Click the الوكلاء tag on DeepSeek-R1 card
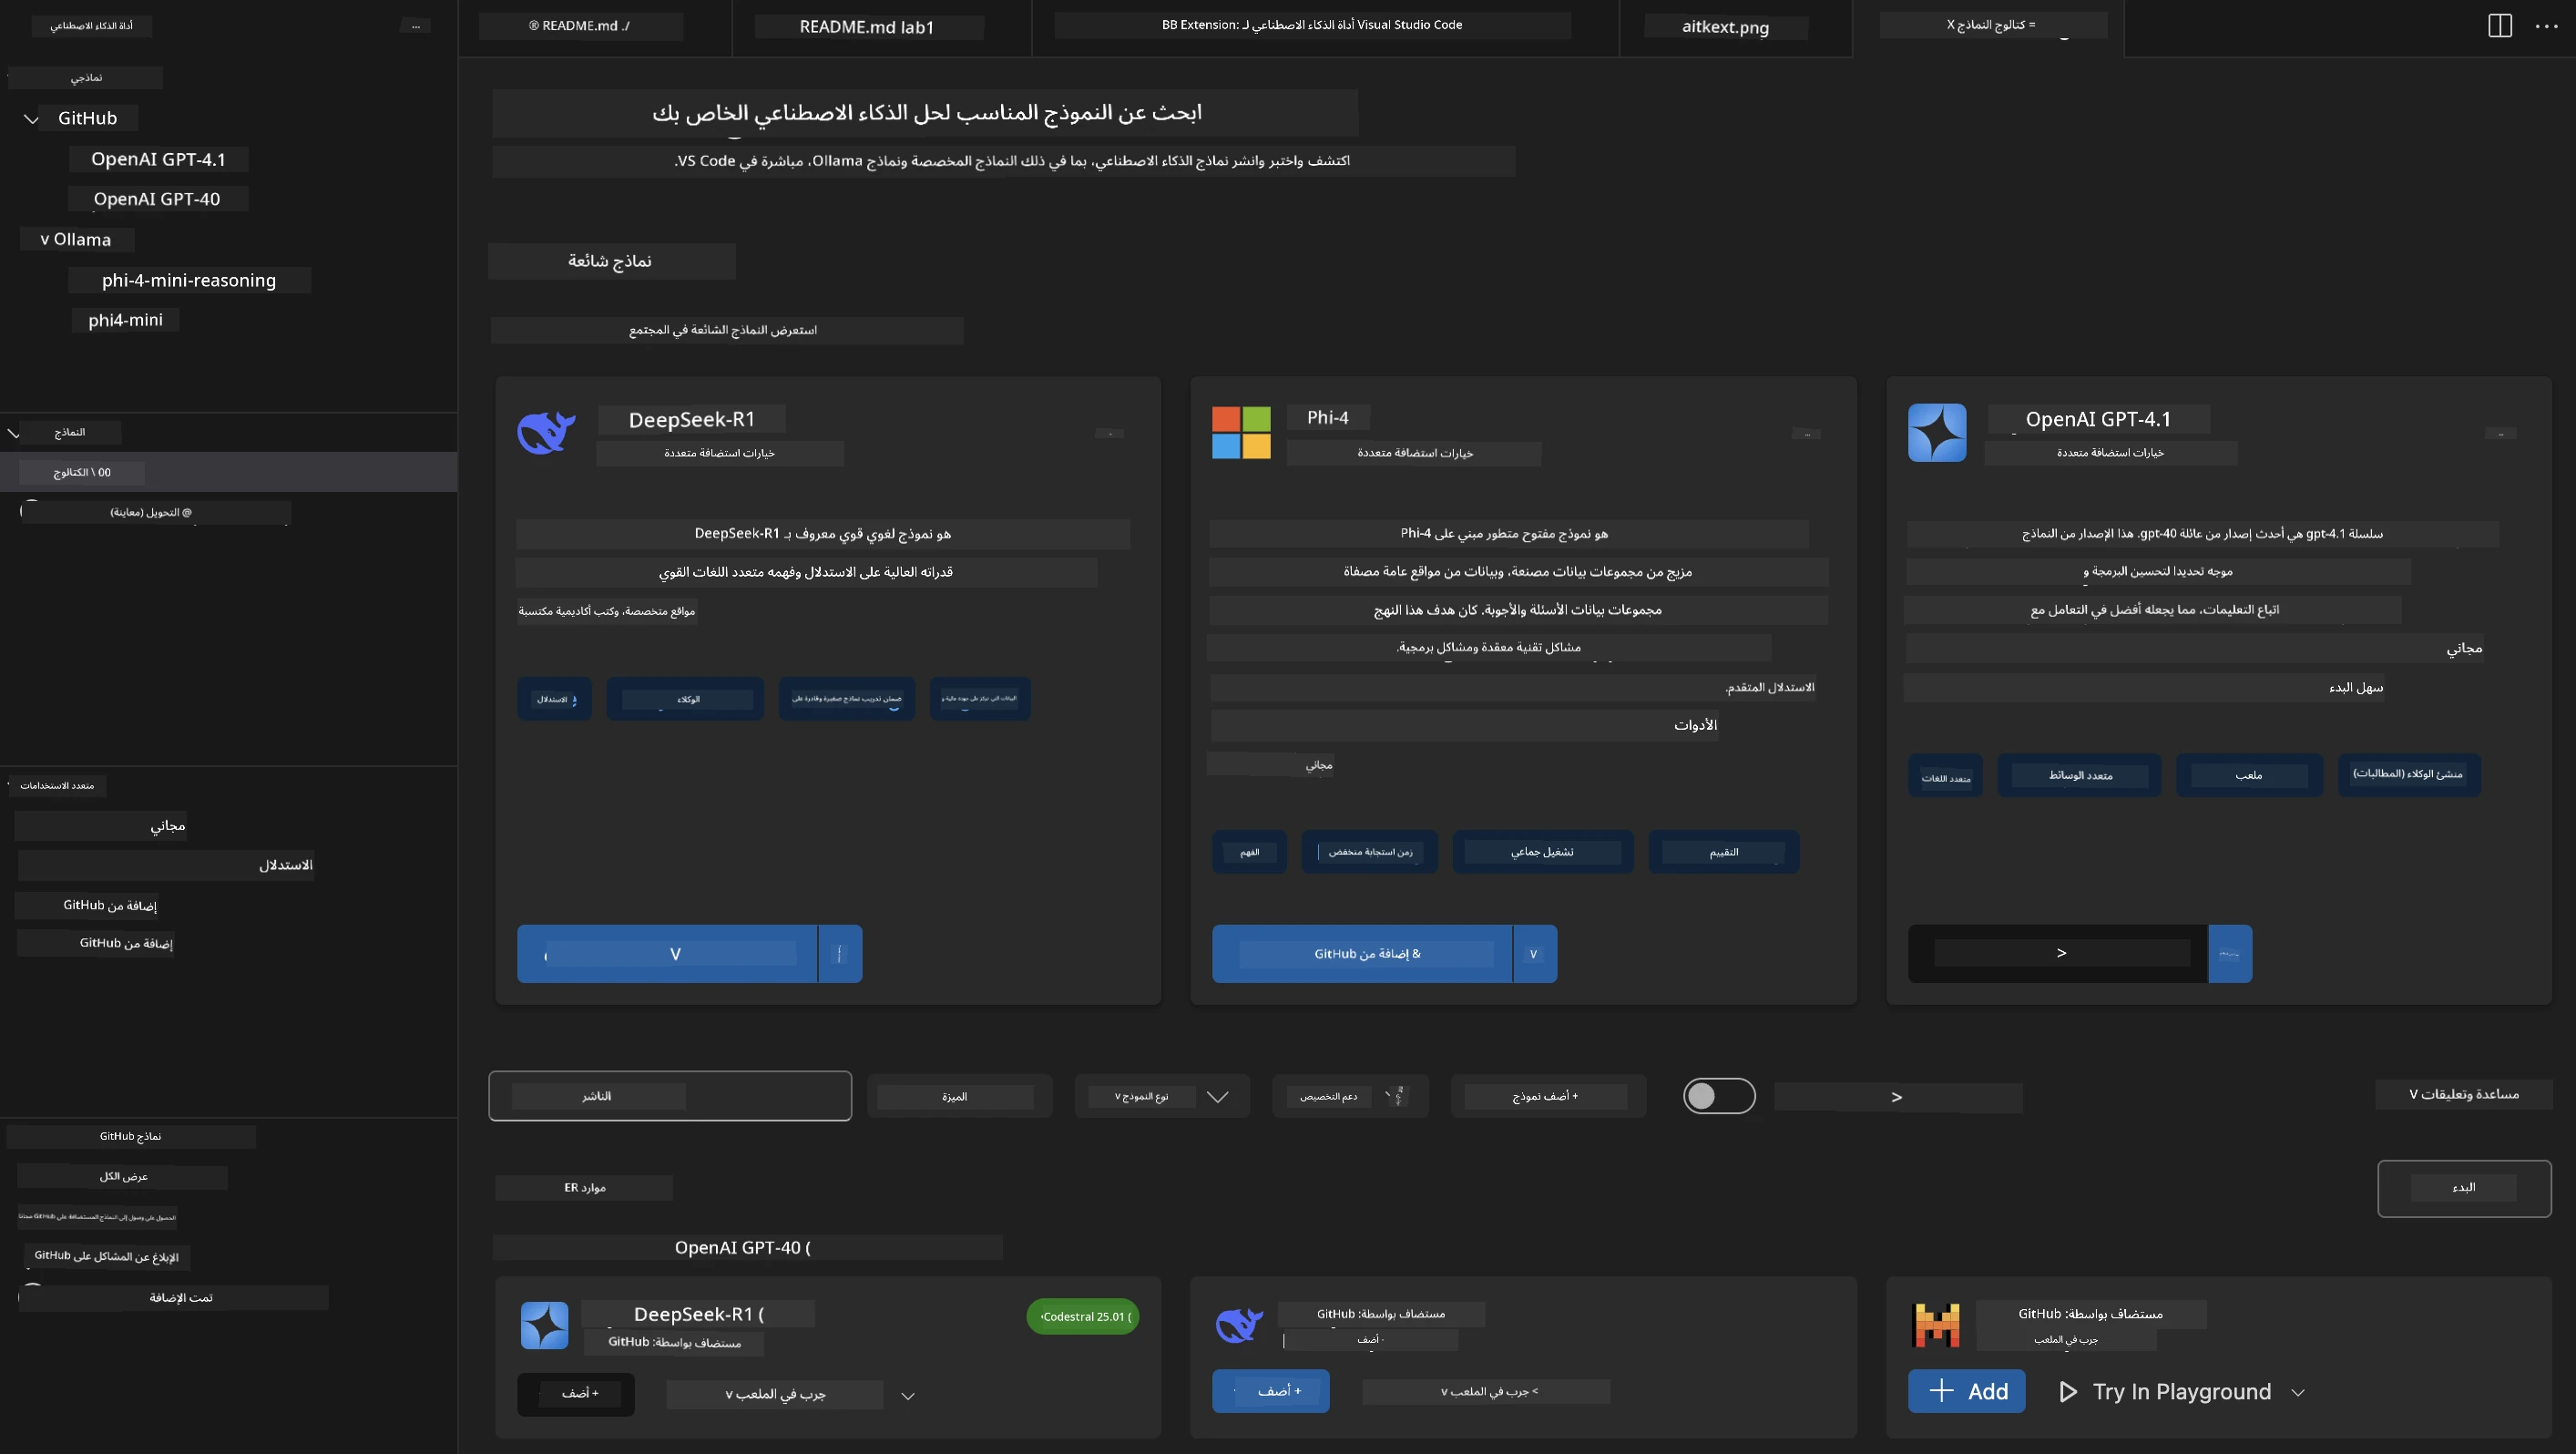Screen dimensions: 2576x1454 pyautogui.click(x=685, y=699)
